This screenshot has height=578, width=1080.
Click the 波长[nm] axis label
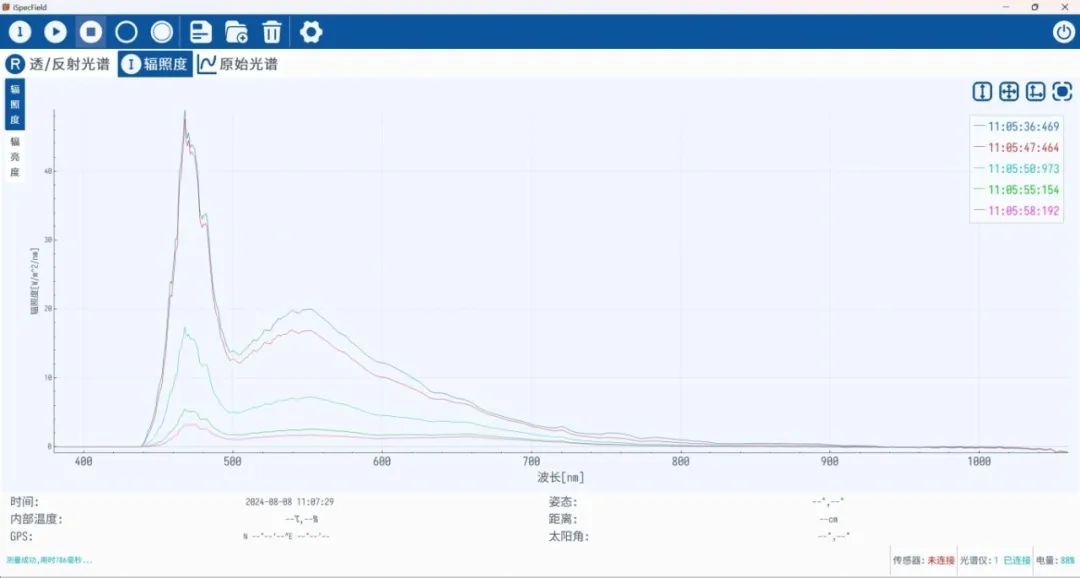[561, 477]
